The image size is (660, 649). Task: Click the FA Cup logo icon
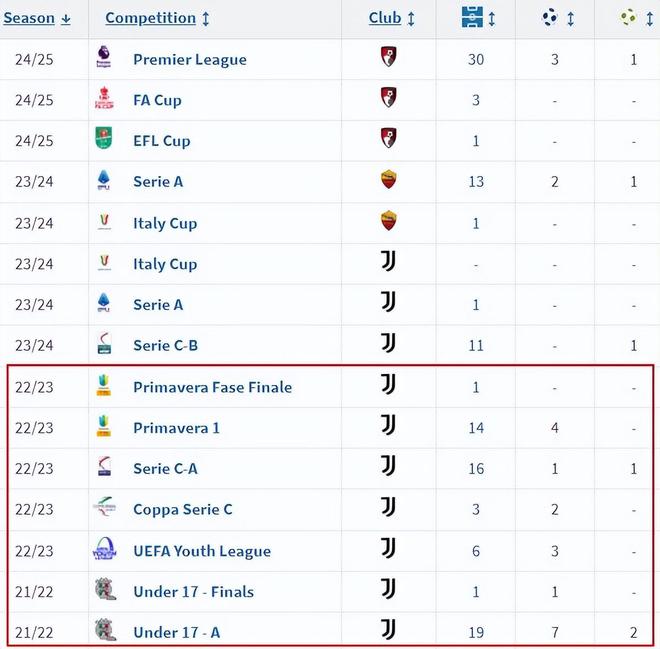tap(104, 100)
